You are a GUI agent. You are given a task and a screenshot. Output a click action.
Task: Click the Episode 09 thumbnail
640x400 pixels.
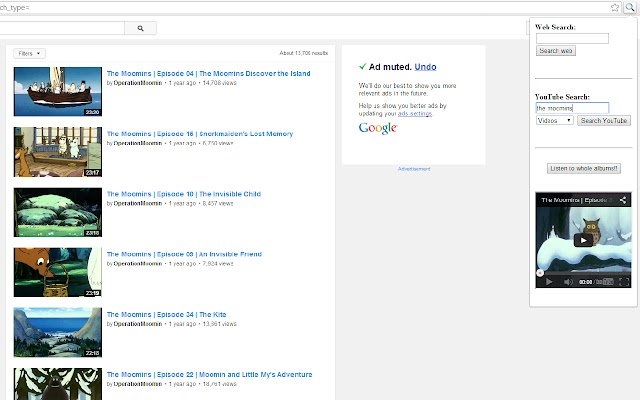58,272
